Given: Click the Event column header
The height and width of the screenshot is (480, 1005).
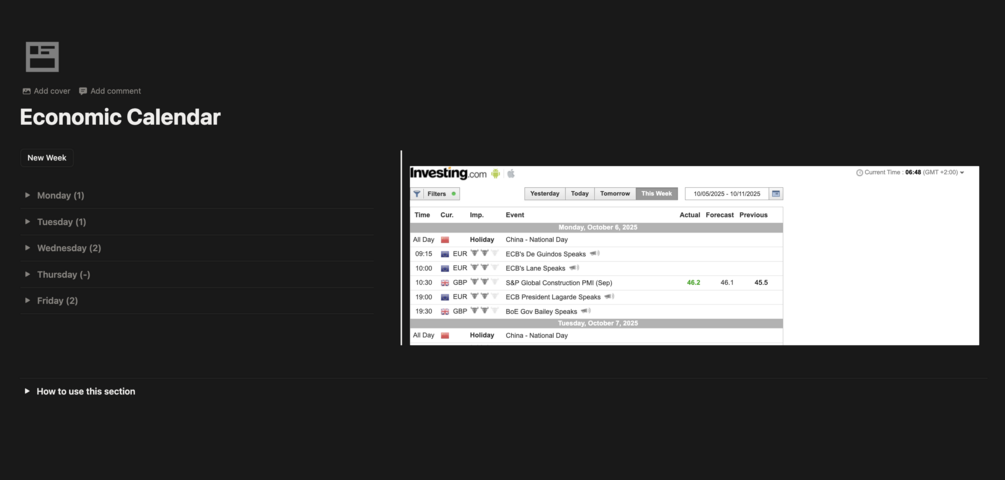Looking at the screenshot, I should point(515,215).
